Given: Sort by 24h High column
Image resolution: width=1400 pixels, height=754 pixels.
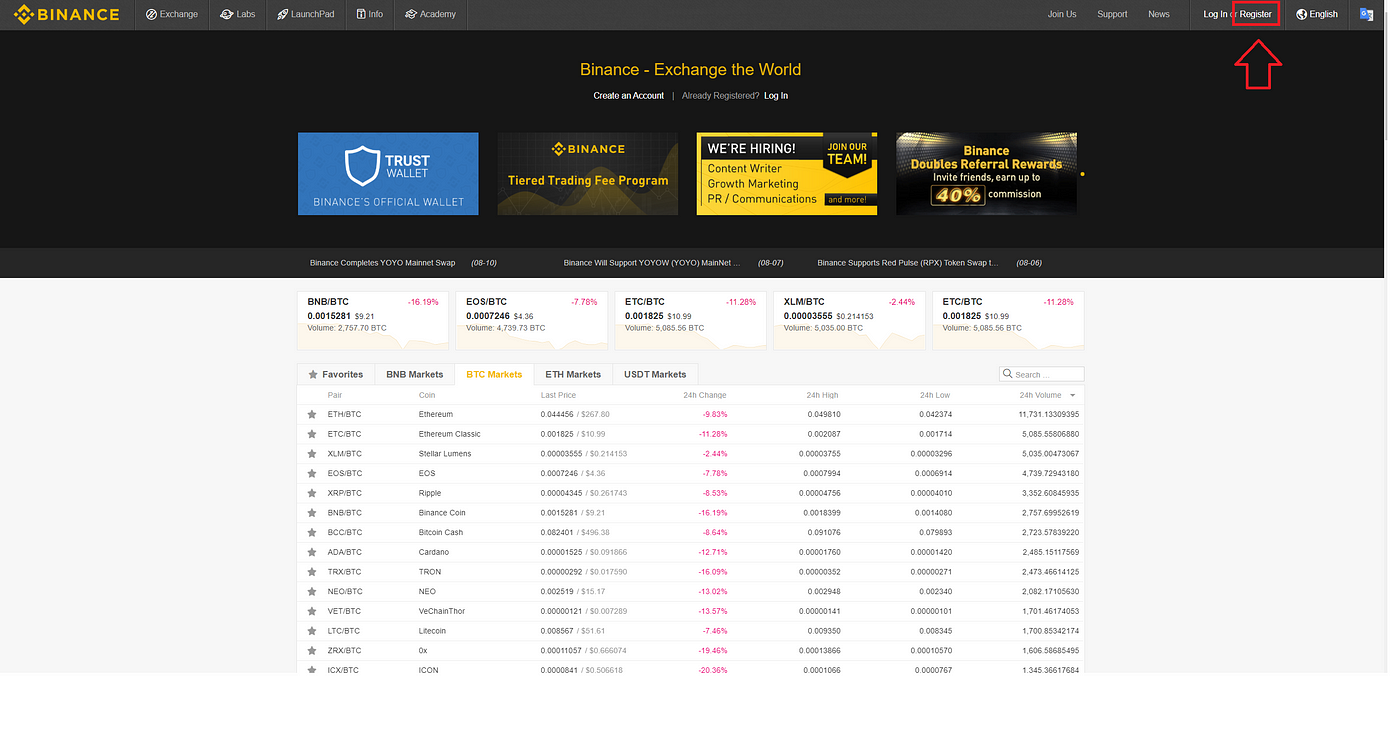Looking at the screenshot, I should (x=824, y=395).
